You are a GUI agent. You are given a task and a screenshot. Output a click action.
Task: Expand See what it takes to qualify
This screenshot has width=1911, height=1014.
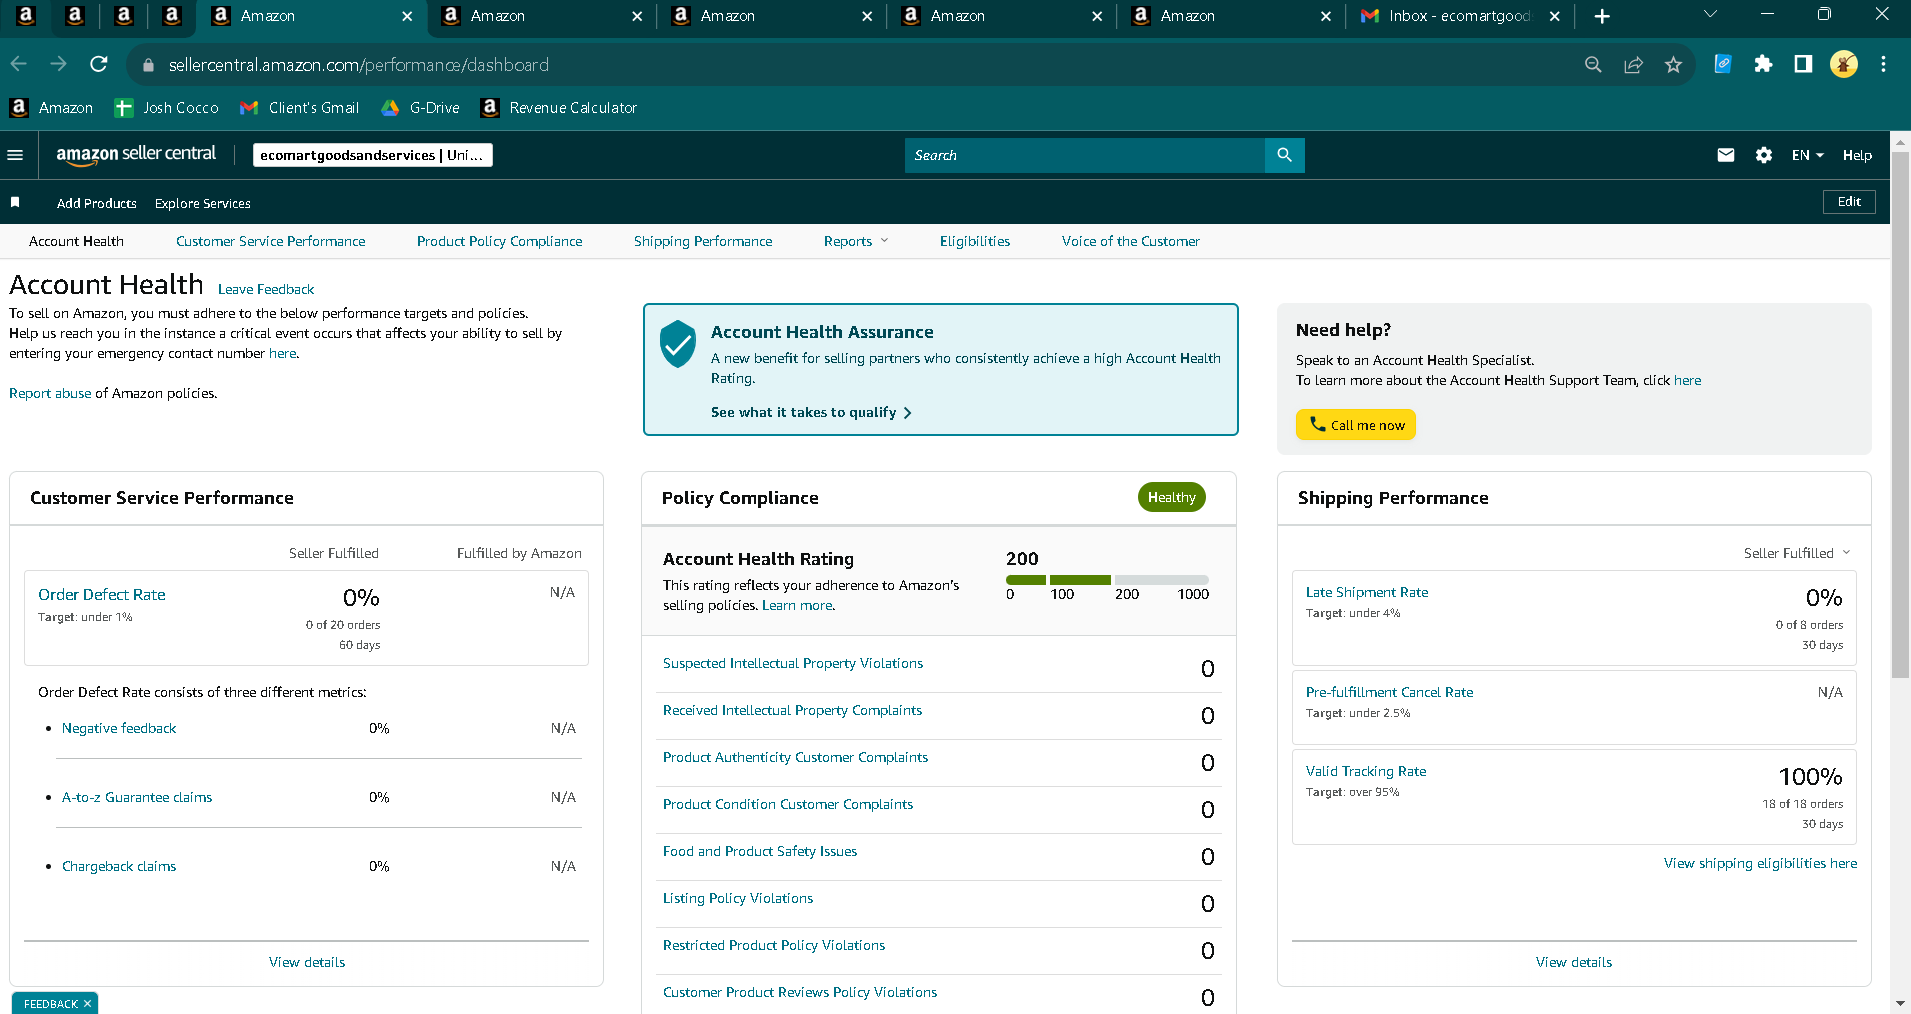click(811, 412)
